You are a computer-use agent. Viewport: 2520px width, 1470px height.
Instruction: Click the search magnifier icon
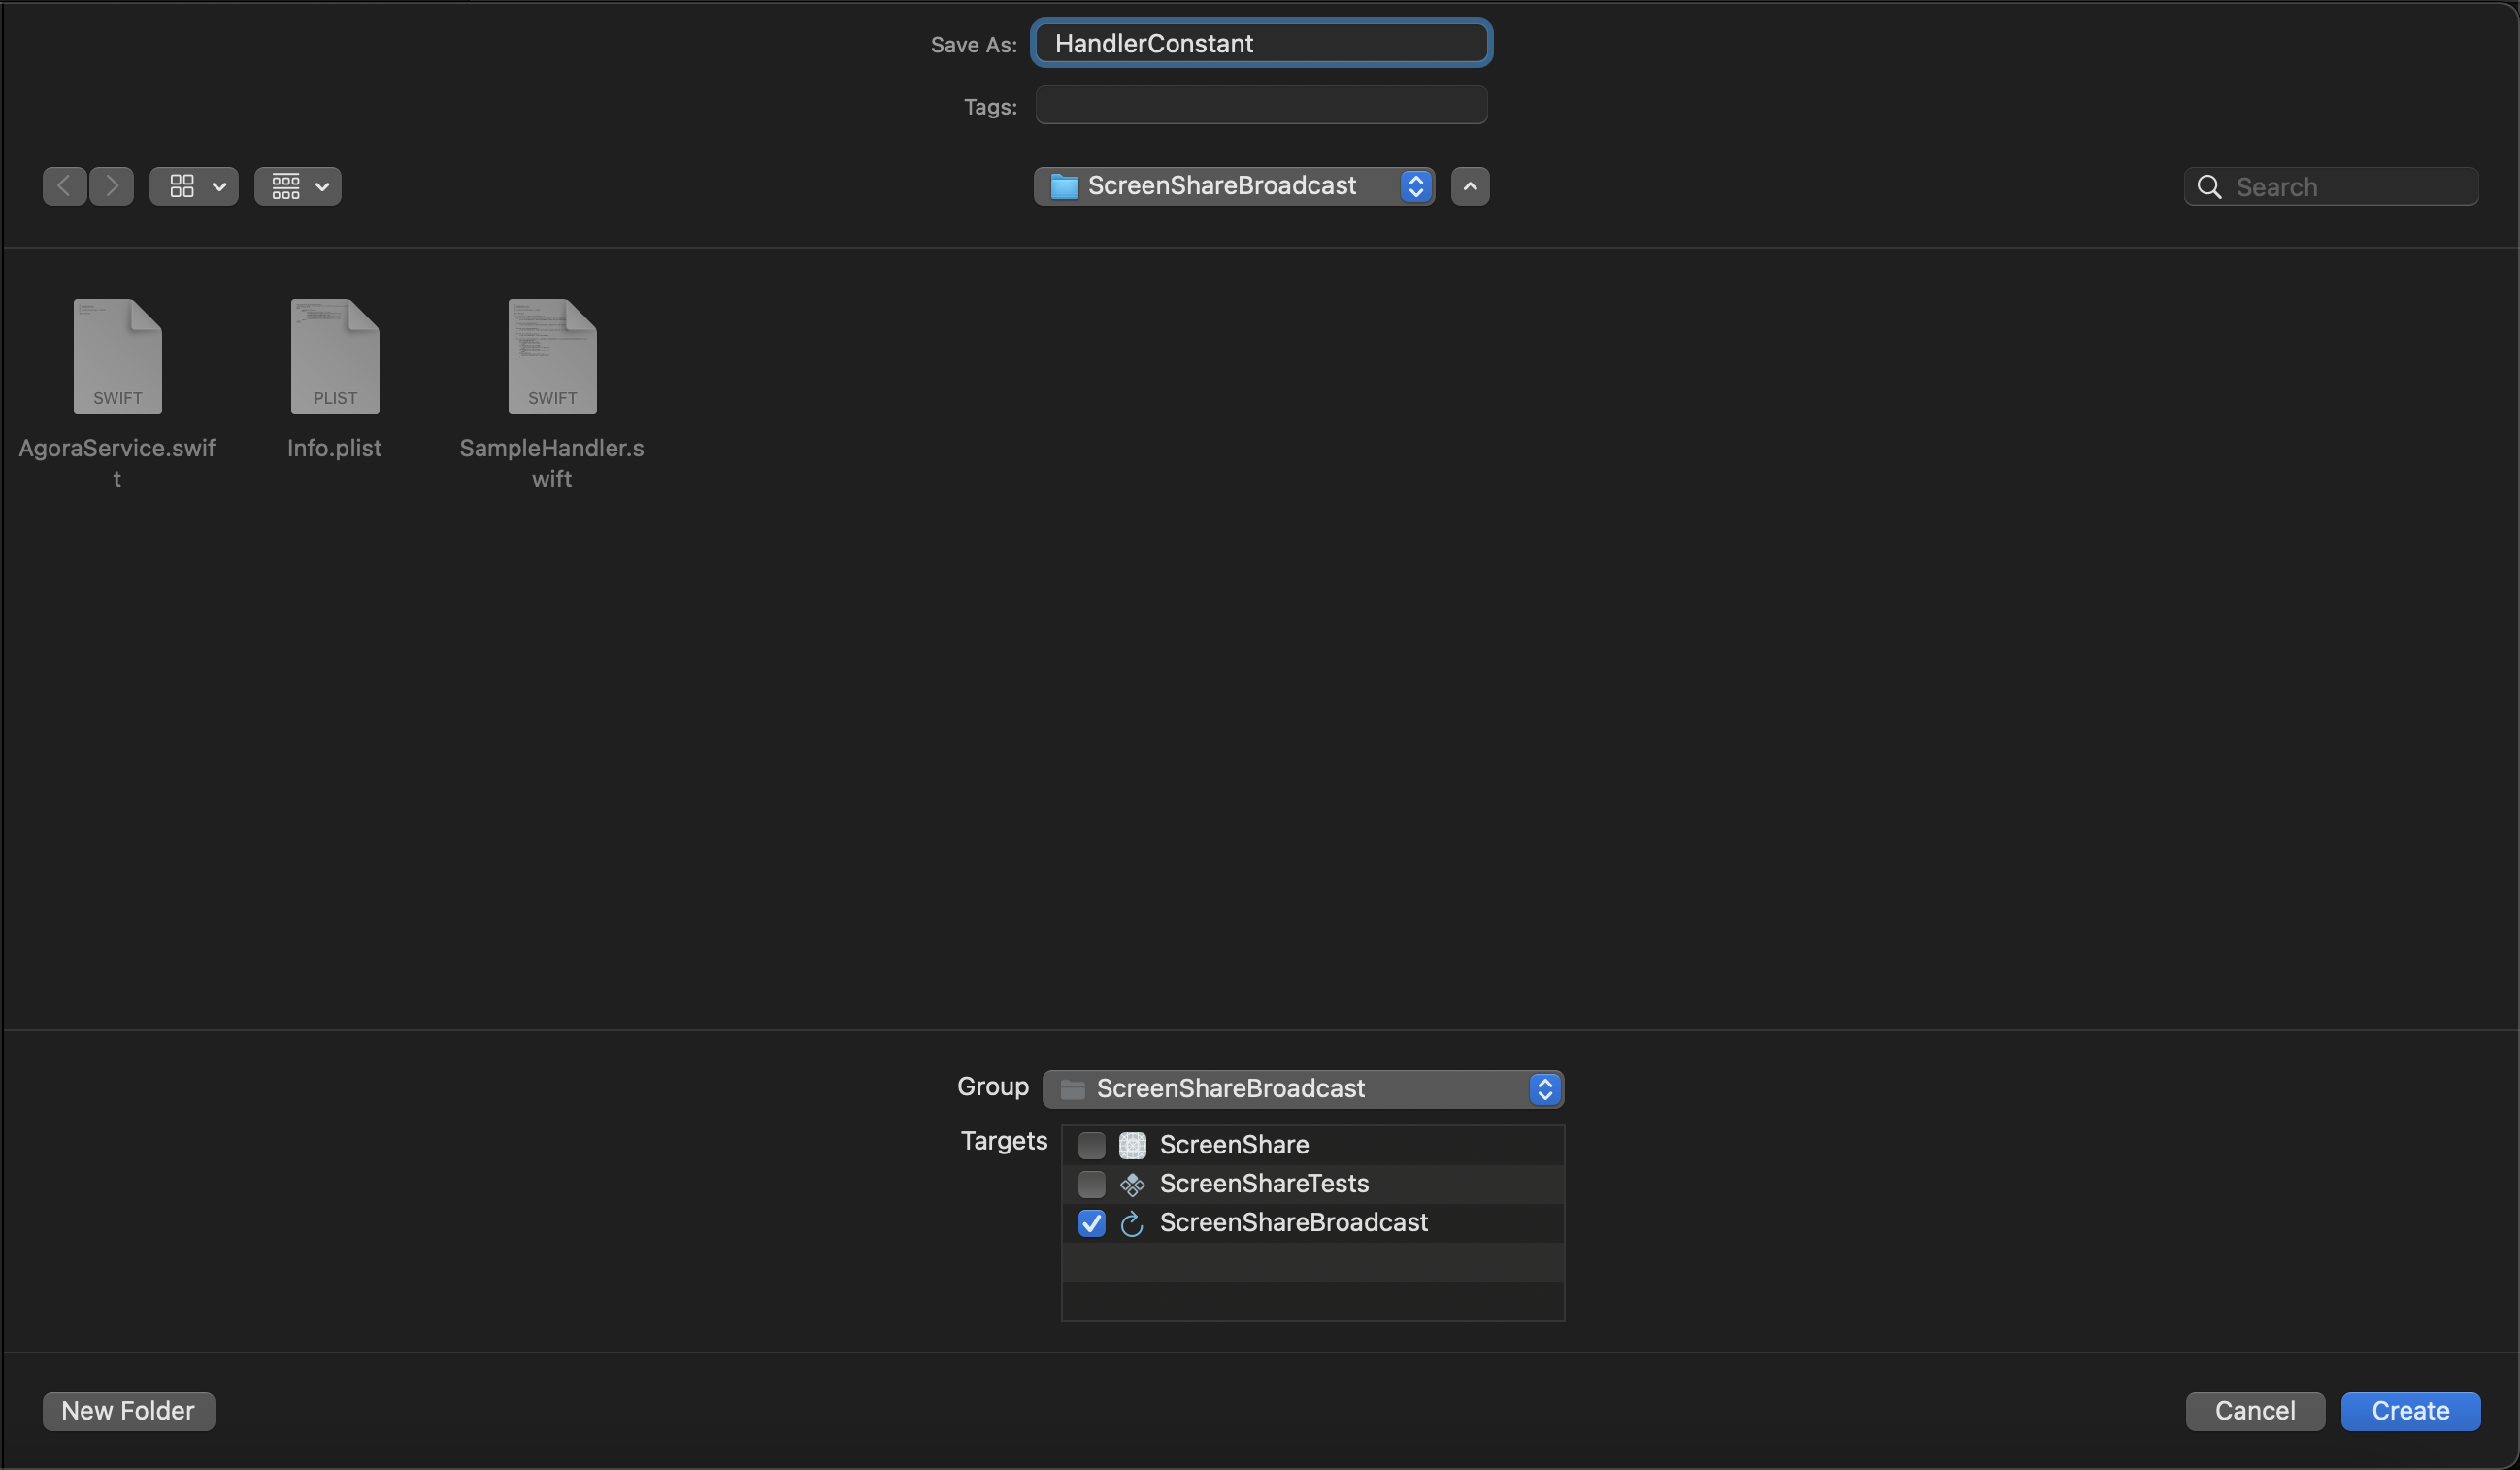(x=2210, y=187)
